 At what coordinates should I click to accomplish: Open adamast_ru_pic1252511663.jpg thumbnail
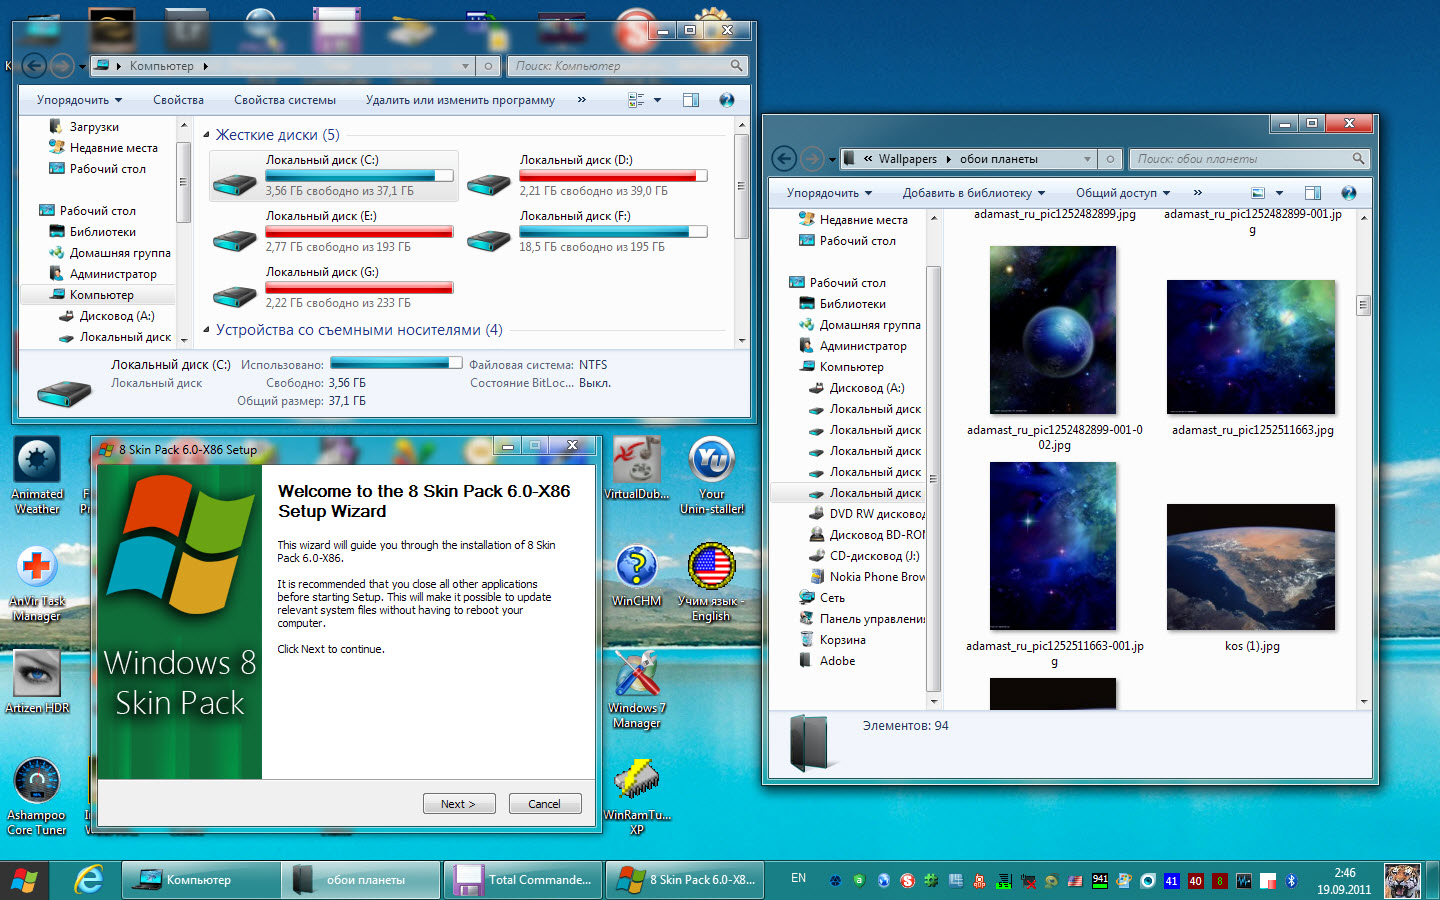(1251, 347)
